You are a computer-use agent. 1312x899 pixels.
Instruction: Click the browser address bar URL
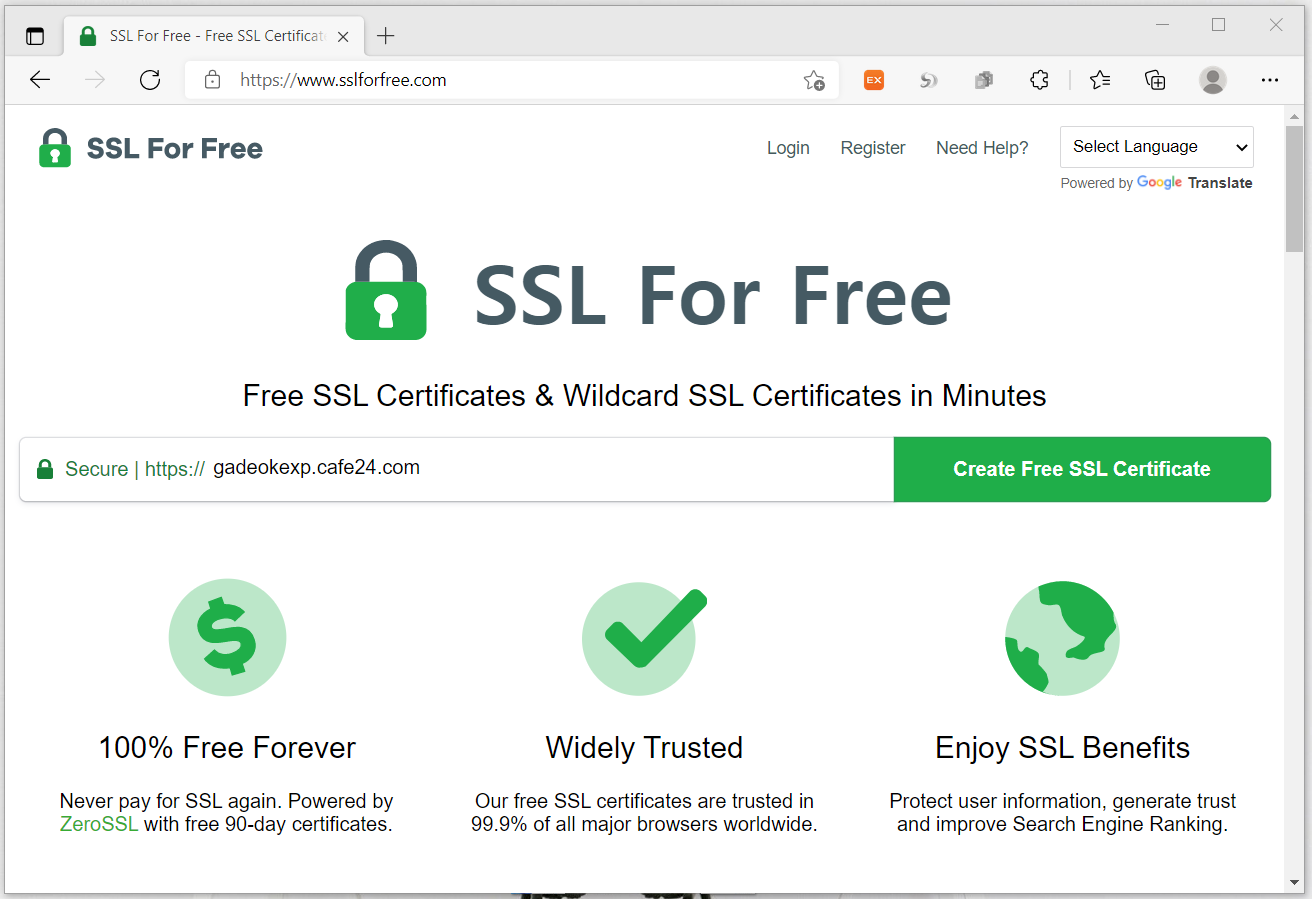click(343, 80)
